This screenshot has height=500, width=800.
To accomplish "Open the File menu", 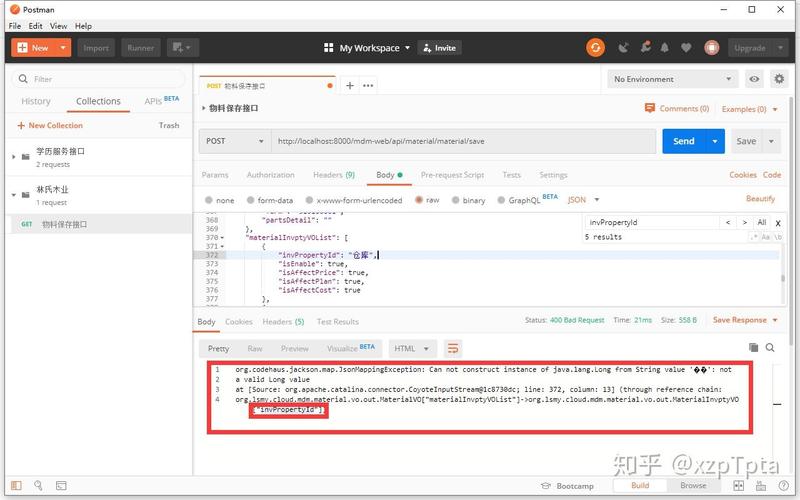I will 15,26.
